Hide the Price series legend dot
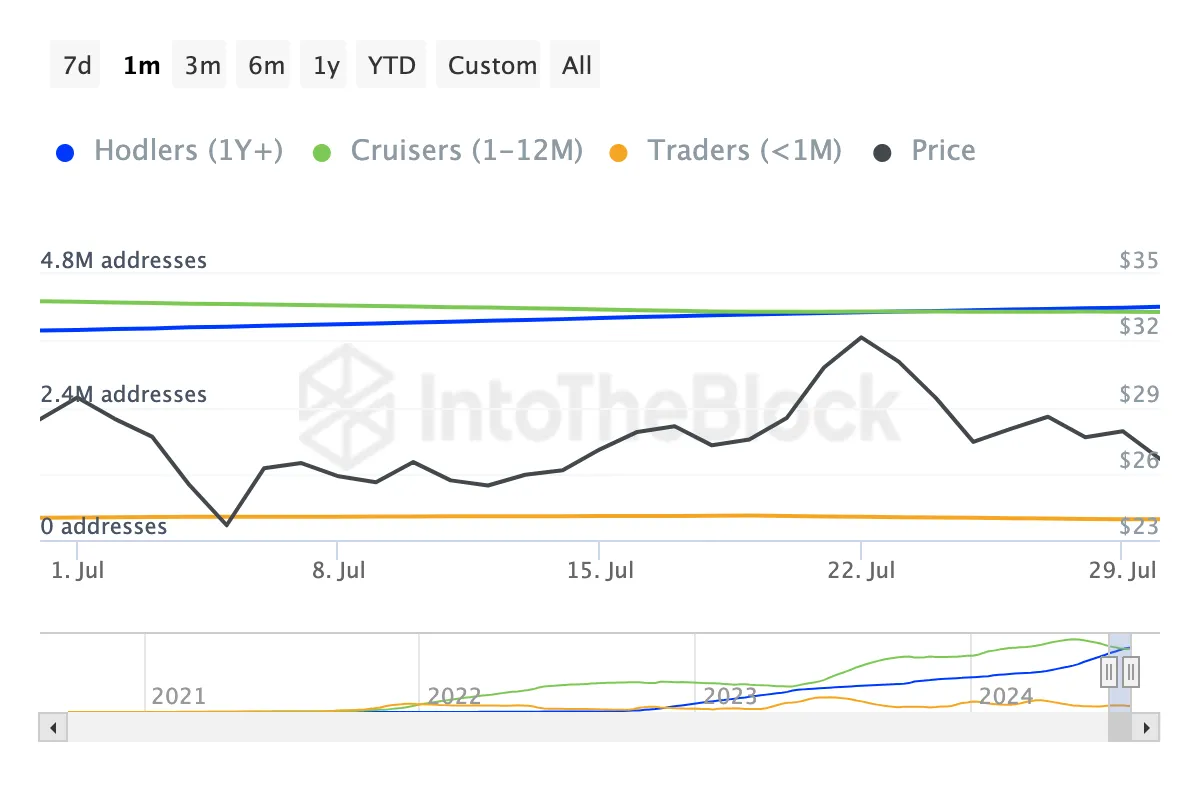This screenshot has width=1200, height=800. pyautogui.click(x=882, y=153)
